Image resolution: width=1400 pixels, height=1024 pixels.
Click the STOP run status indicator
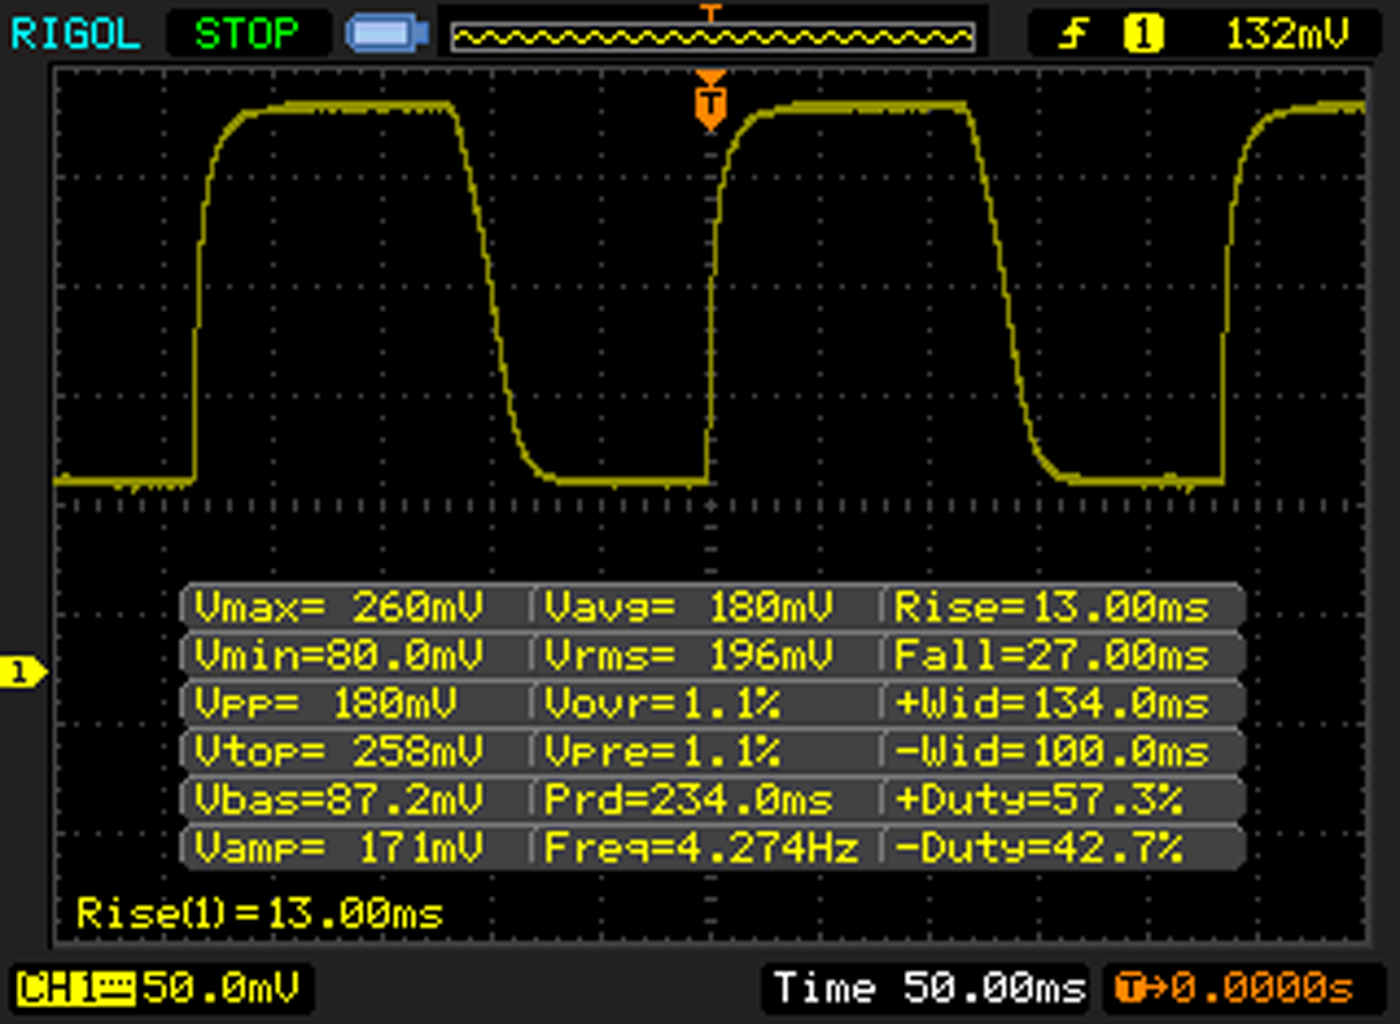(247, 34)
